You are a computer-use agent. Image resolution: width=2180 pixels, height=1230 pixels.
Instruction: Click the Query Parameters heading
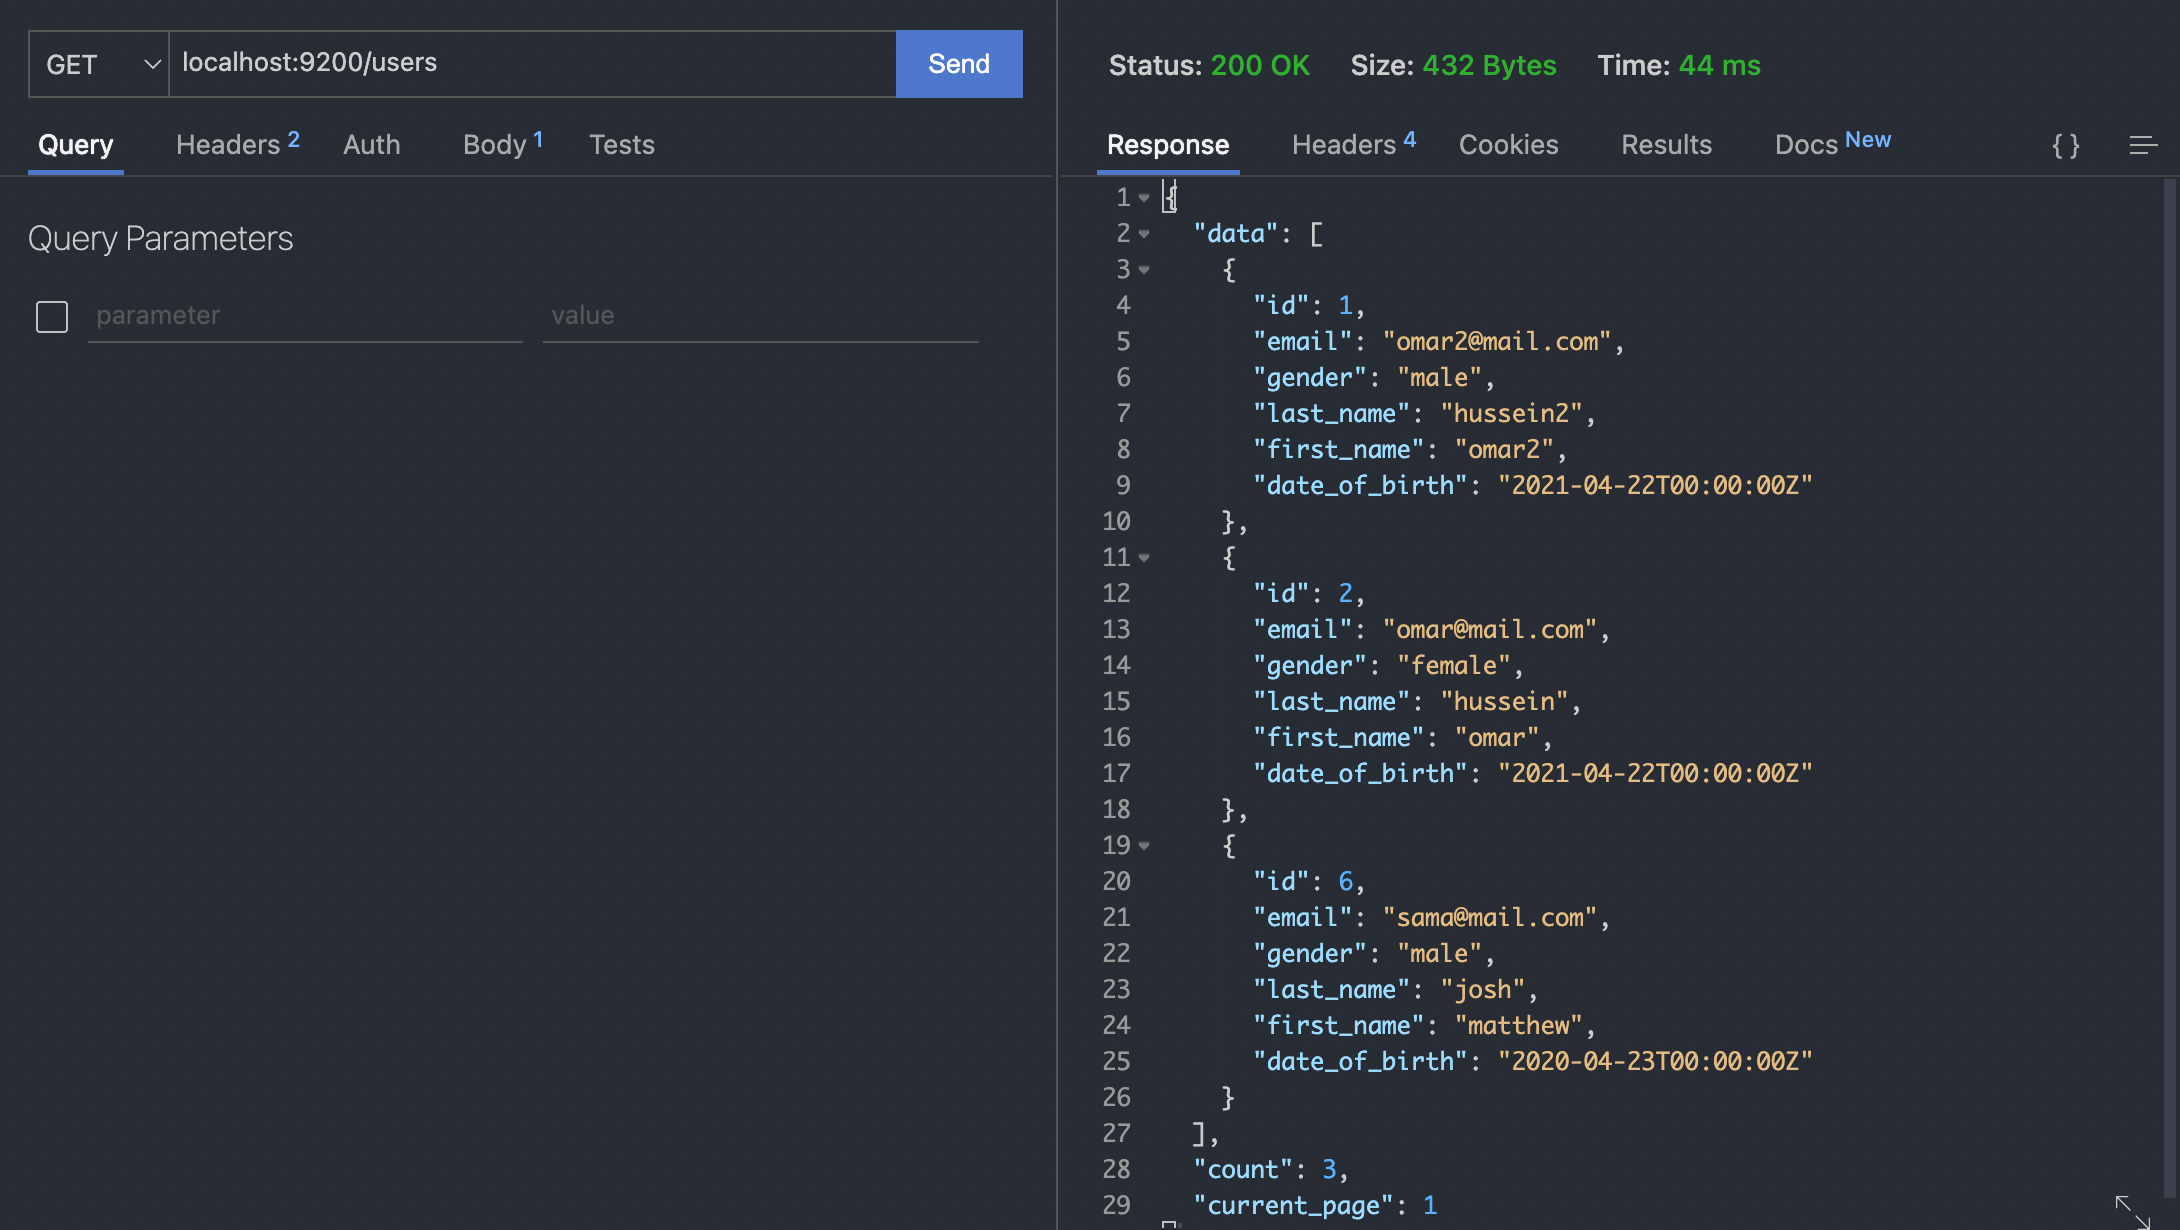pyautogui.click(x=161, y=239)
